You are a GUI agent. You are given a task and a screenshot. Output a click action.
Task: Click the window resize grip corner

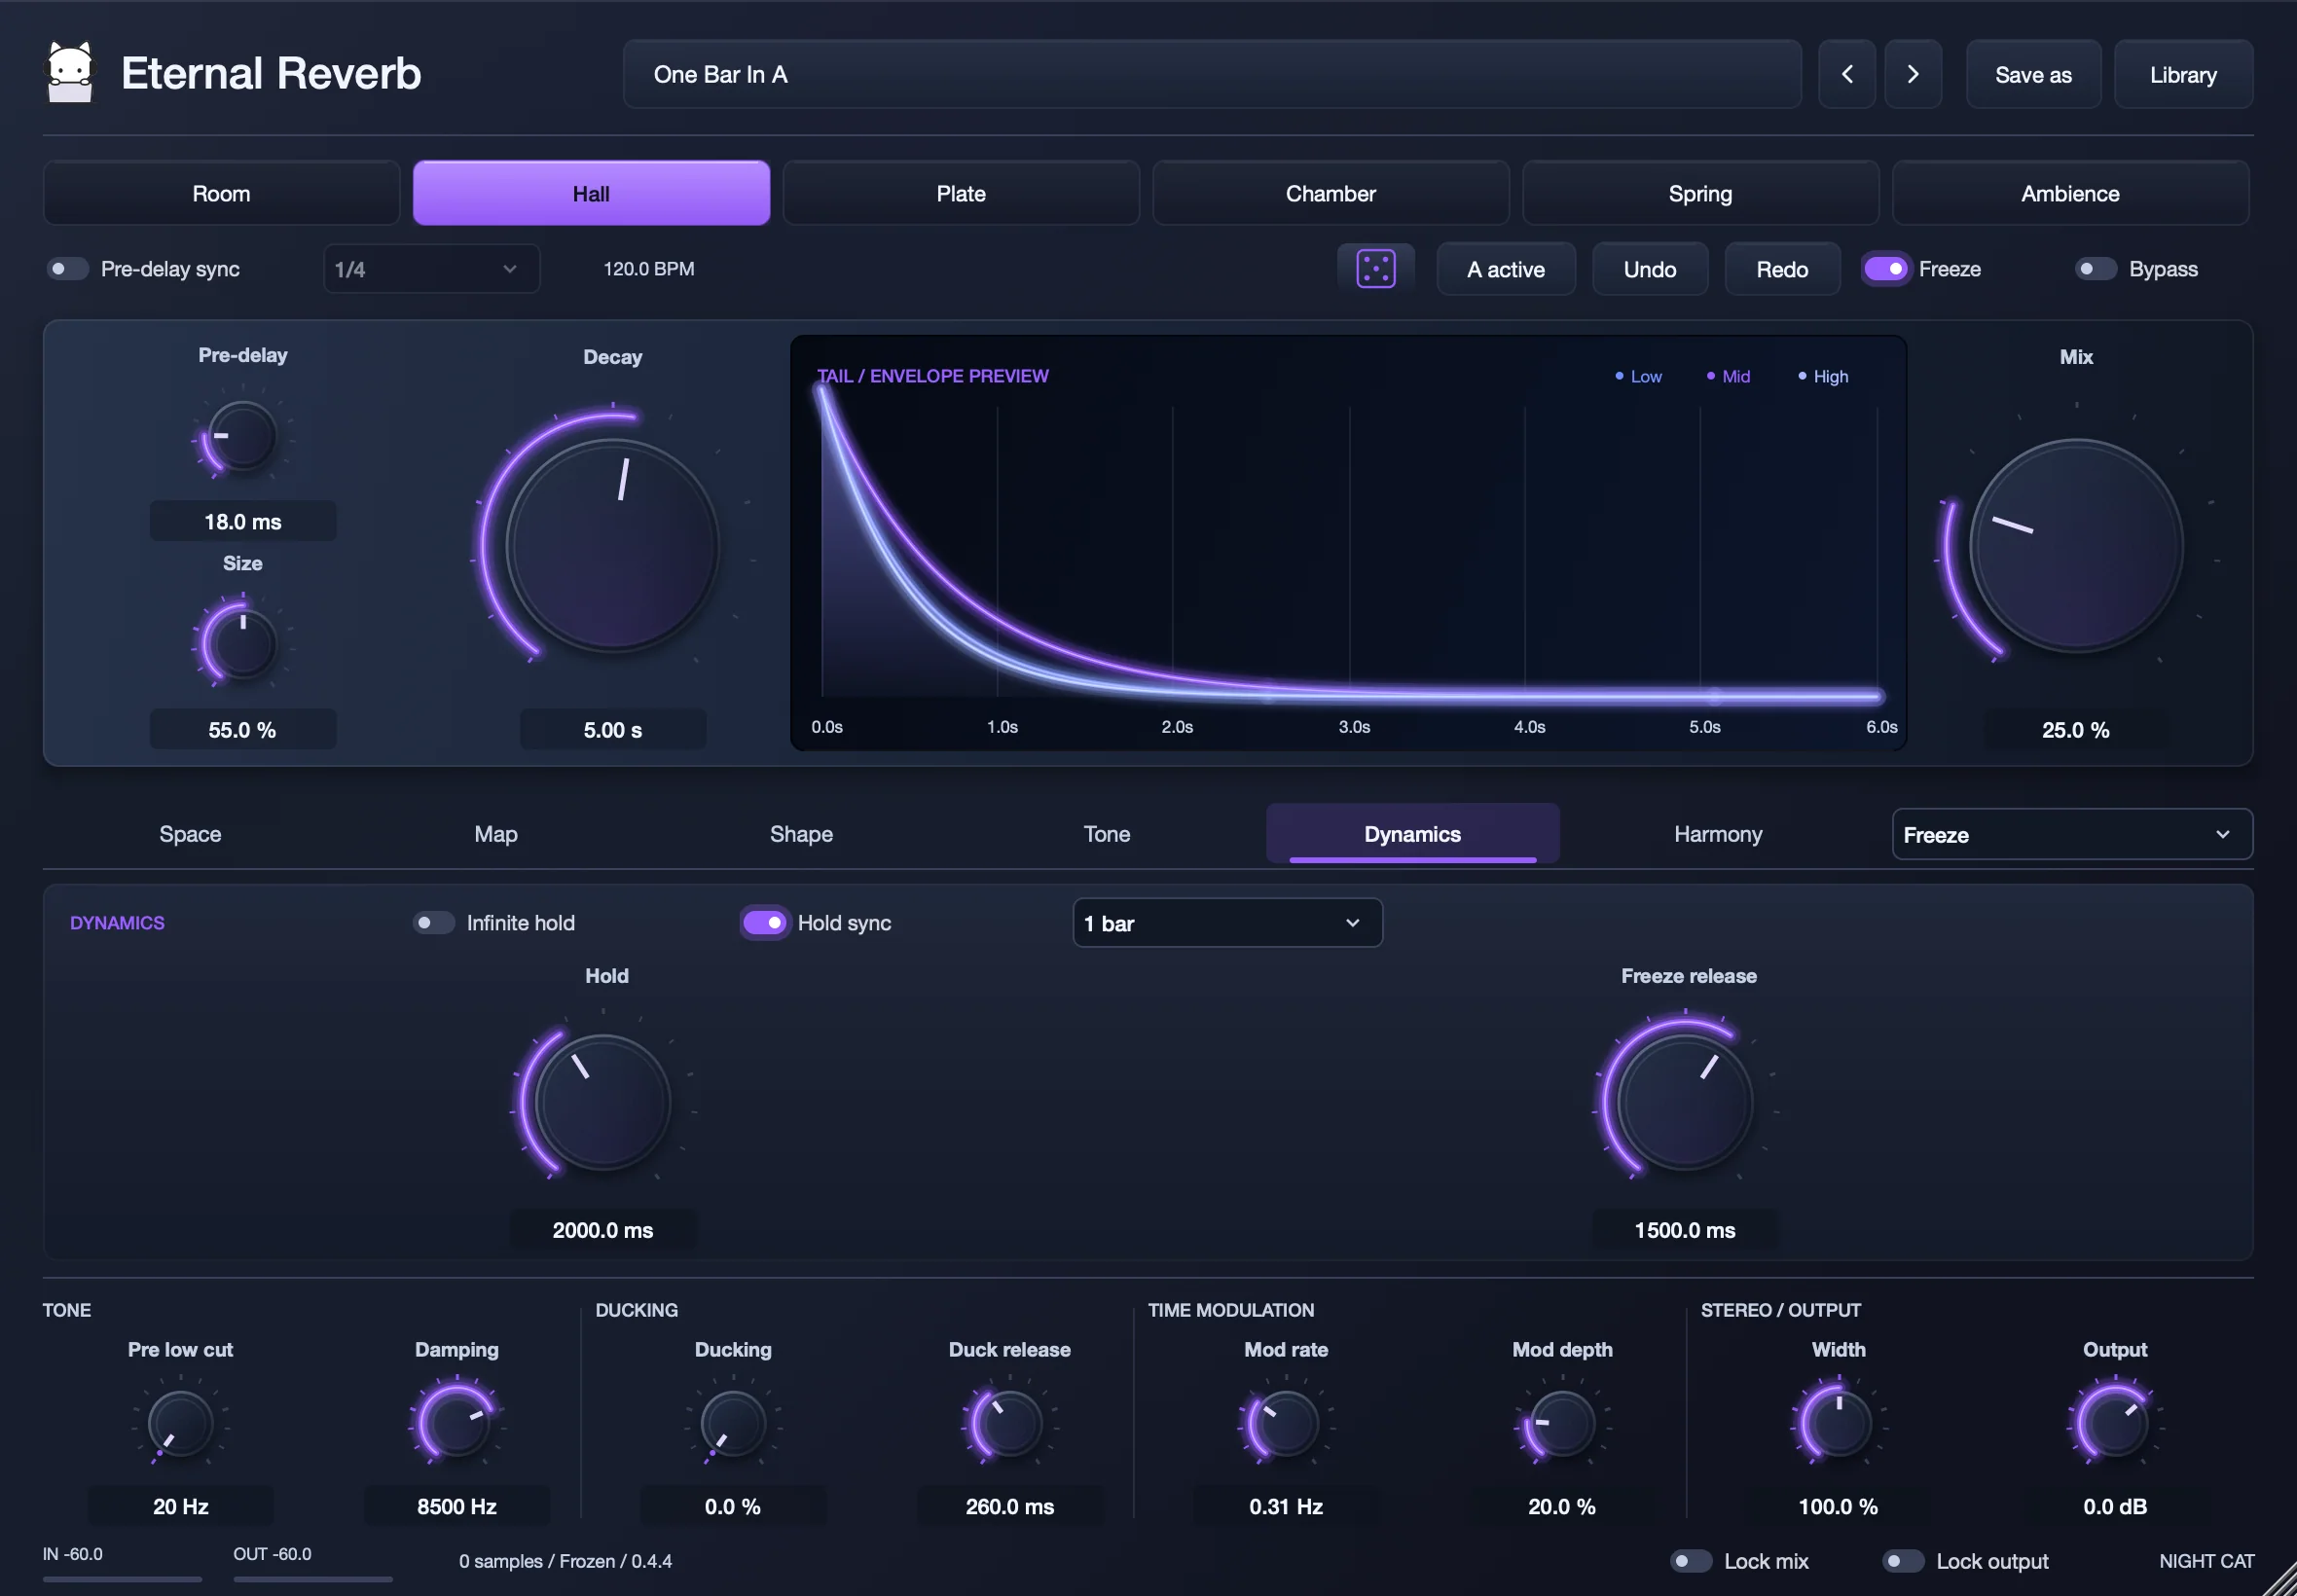point(2280,1580)
